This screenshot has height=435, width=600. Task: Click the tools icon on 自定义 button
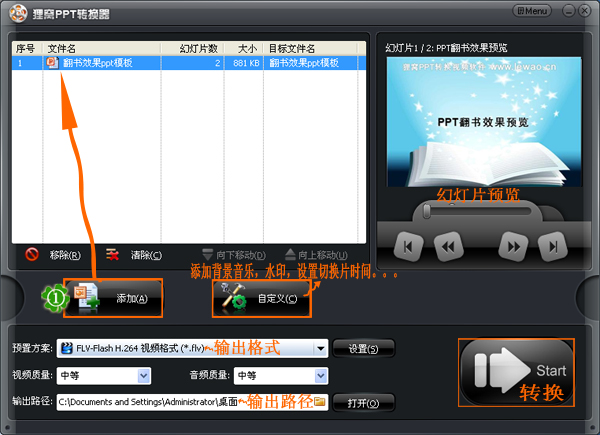233,297
